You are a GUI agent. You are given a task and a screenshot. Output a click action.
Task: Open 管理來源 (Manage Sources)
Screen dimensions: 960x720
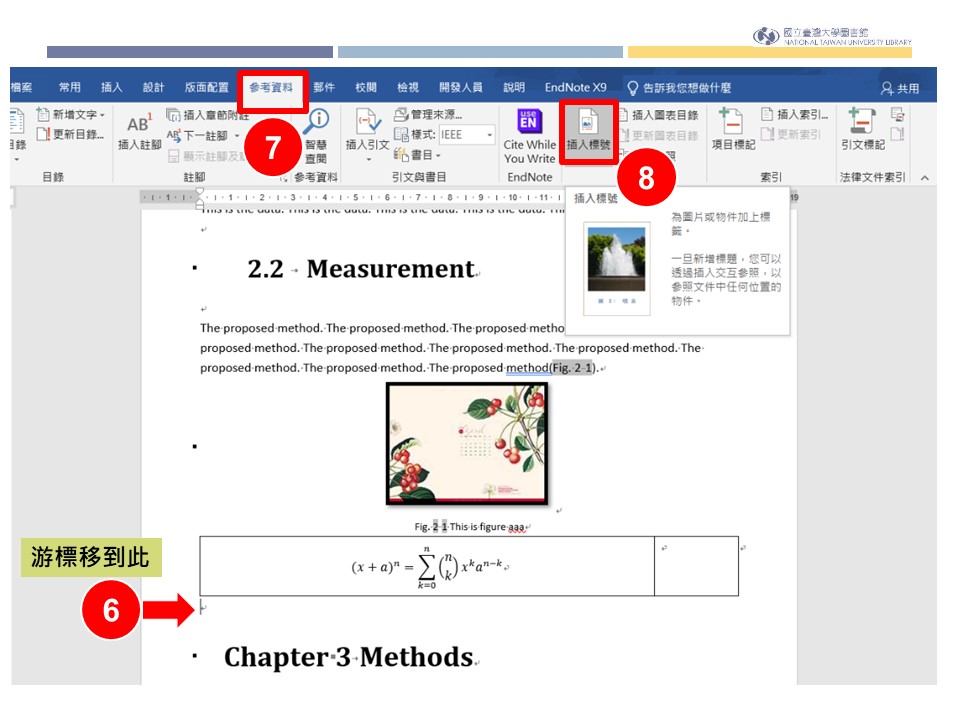428,114
